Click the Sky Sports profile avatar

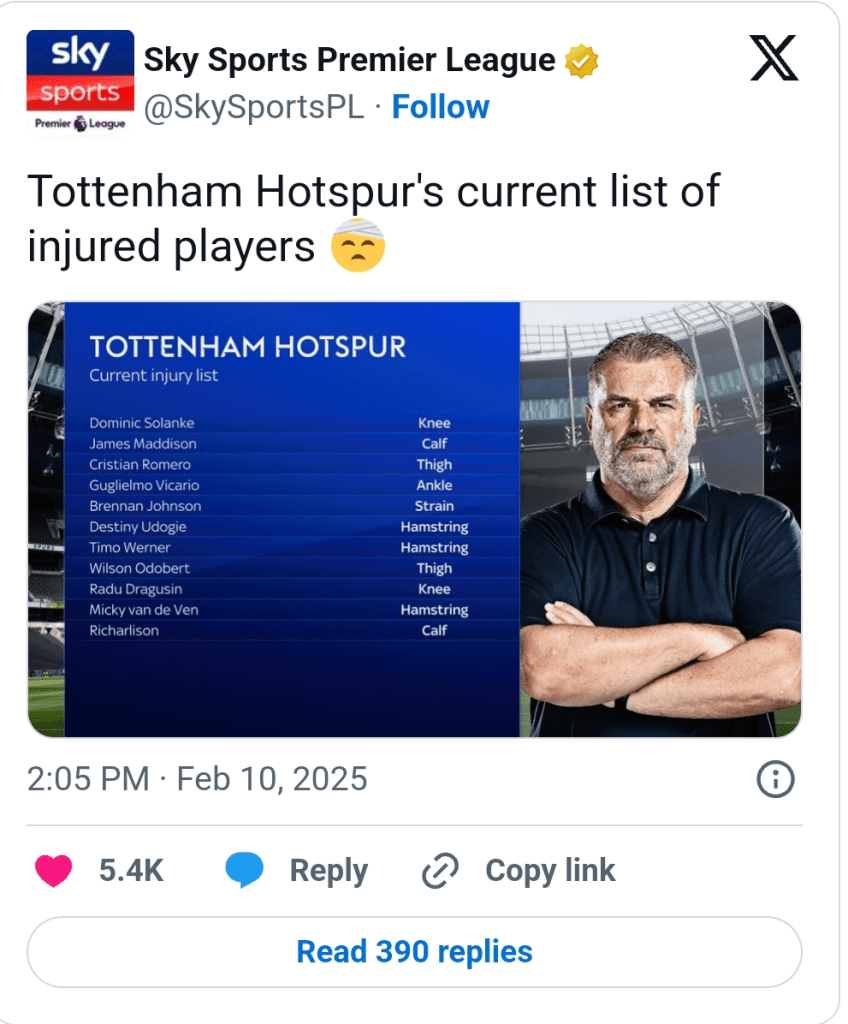pos(80,81)
